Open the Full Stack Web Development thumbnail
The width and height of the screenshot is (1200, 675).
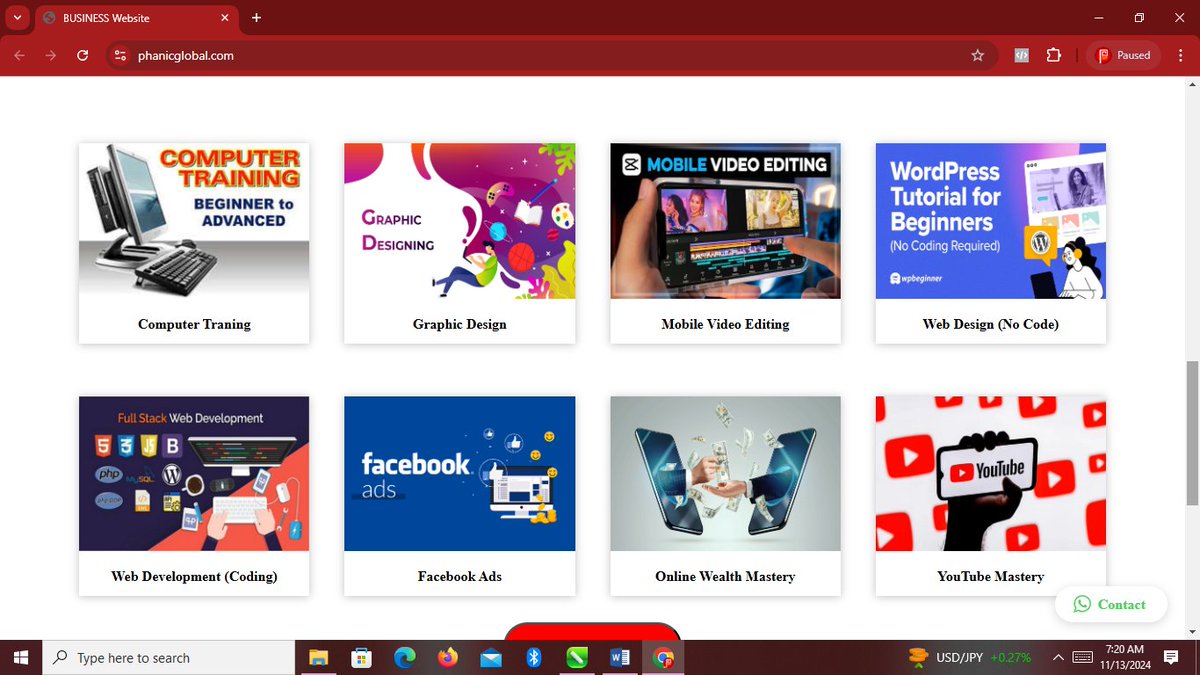pos(194,474)
